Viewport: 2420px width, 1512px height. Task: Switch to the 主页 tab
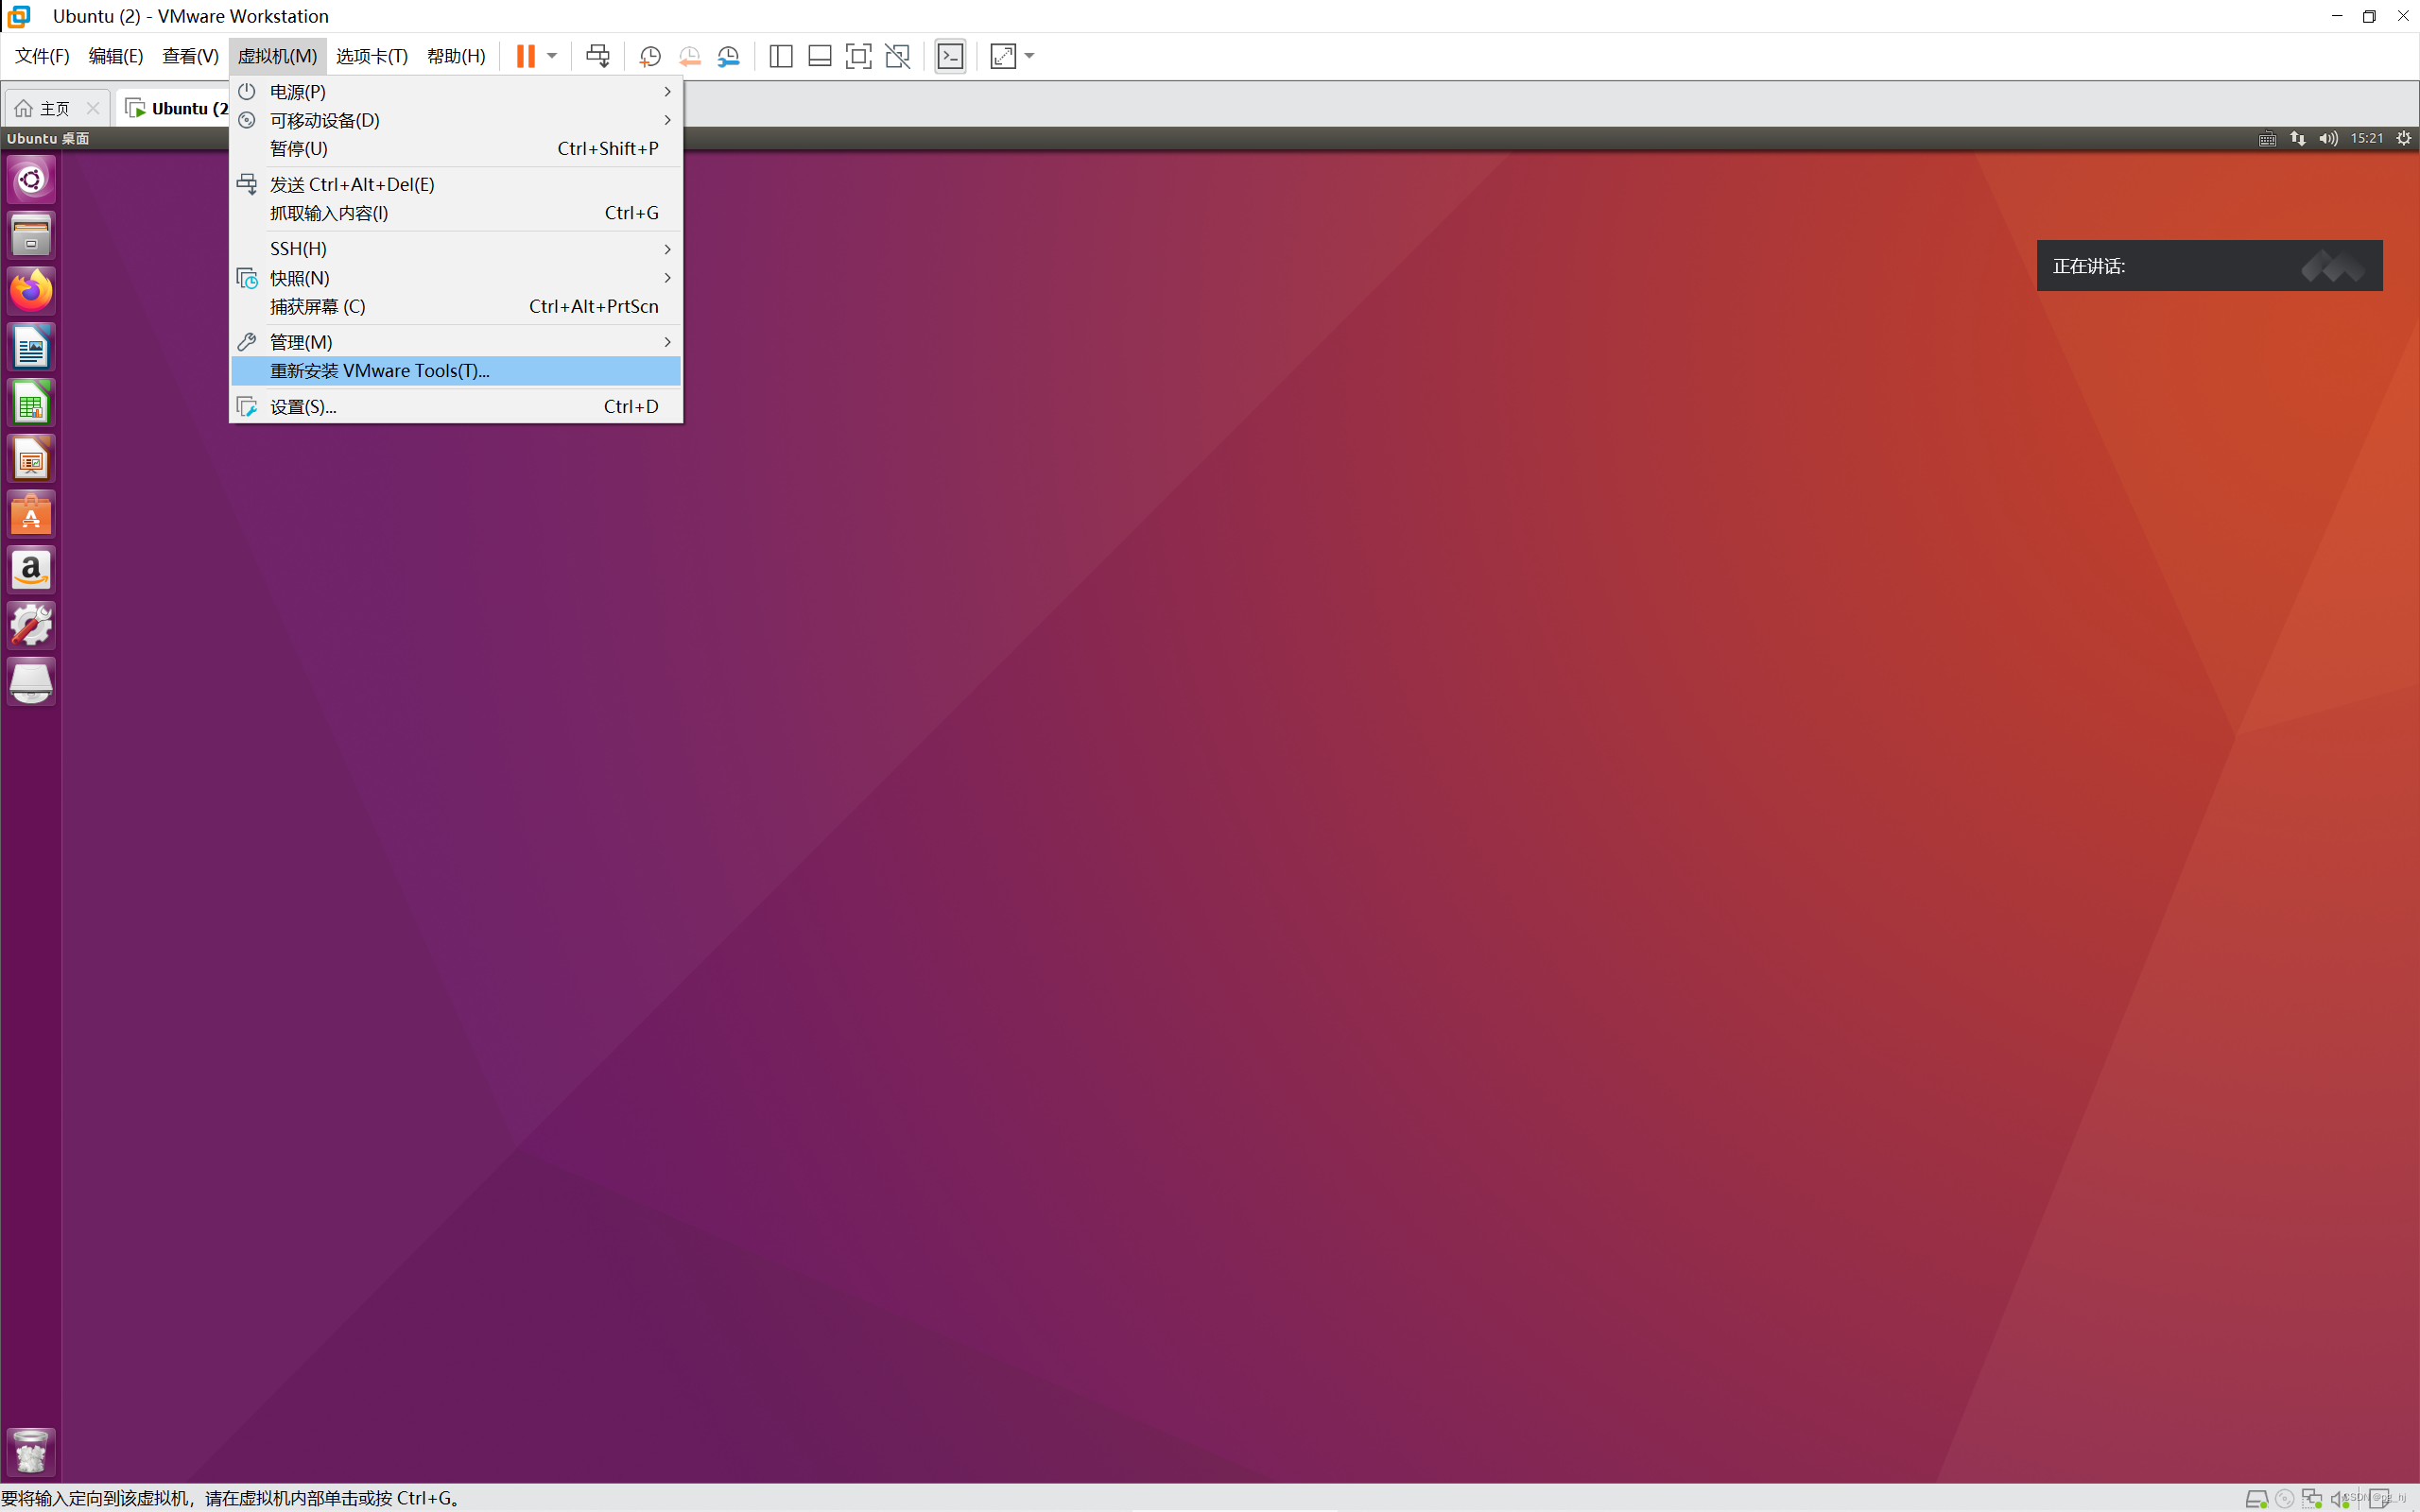coord(51,107)
